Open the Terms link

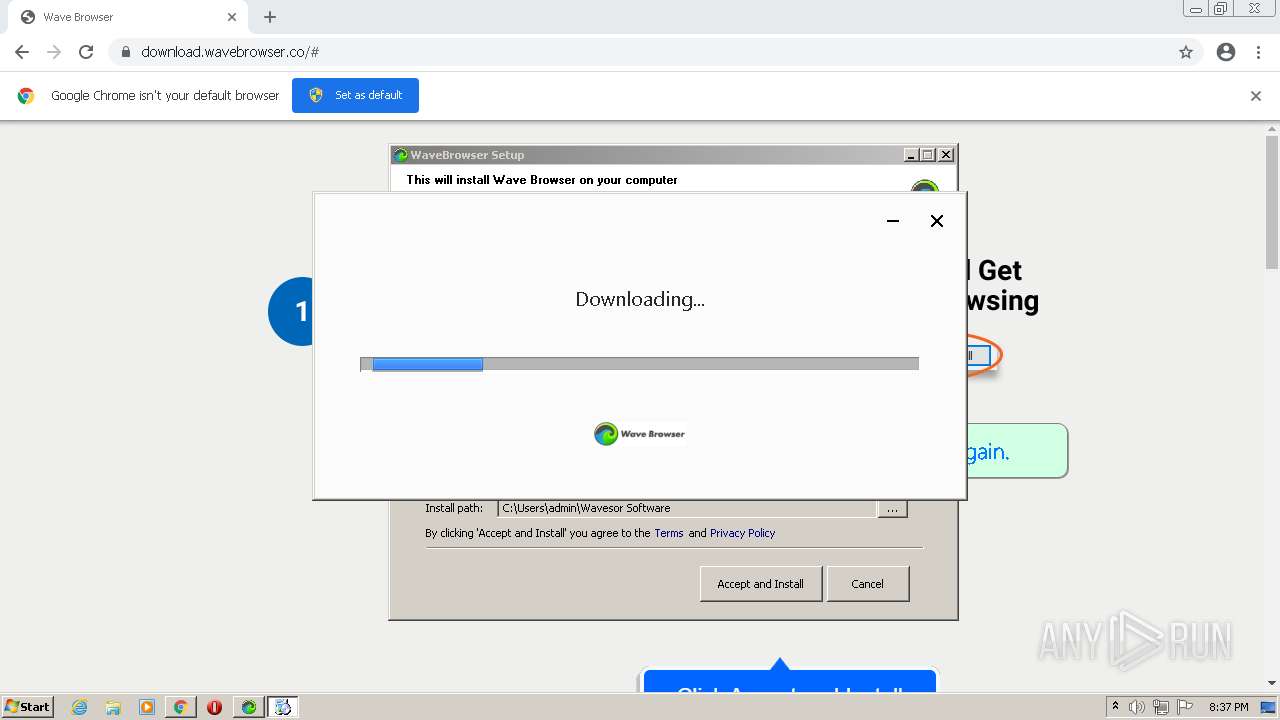(x=669, y=533)
